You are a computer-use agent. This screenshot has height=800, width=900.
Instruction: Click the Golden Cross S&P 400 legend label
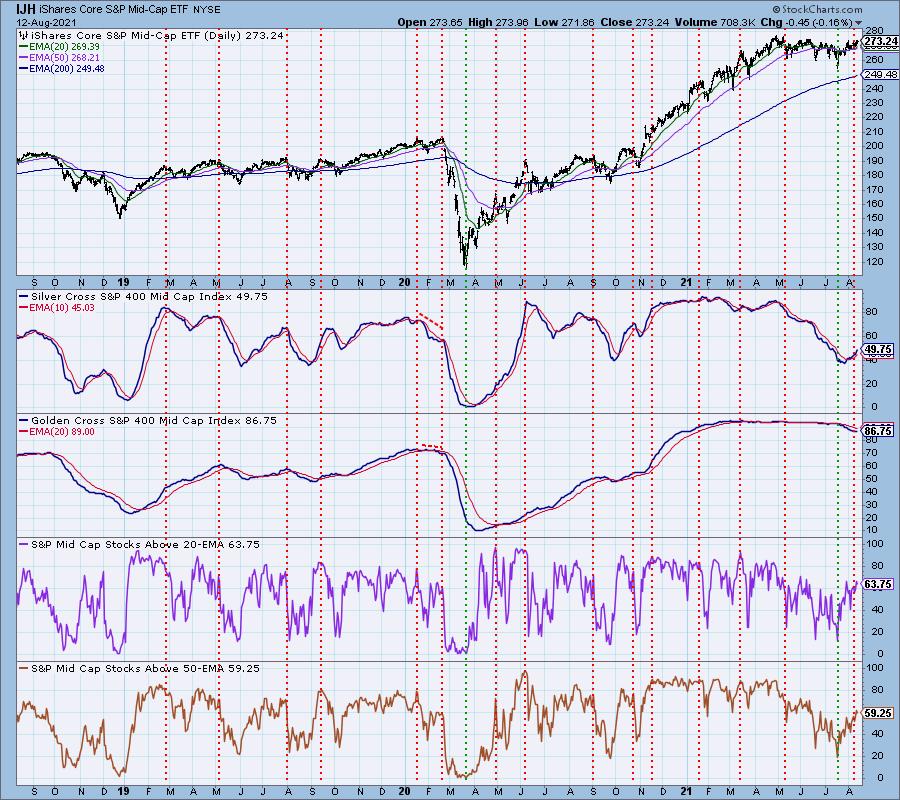(x=148, y=421)
